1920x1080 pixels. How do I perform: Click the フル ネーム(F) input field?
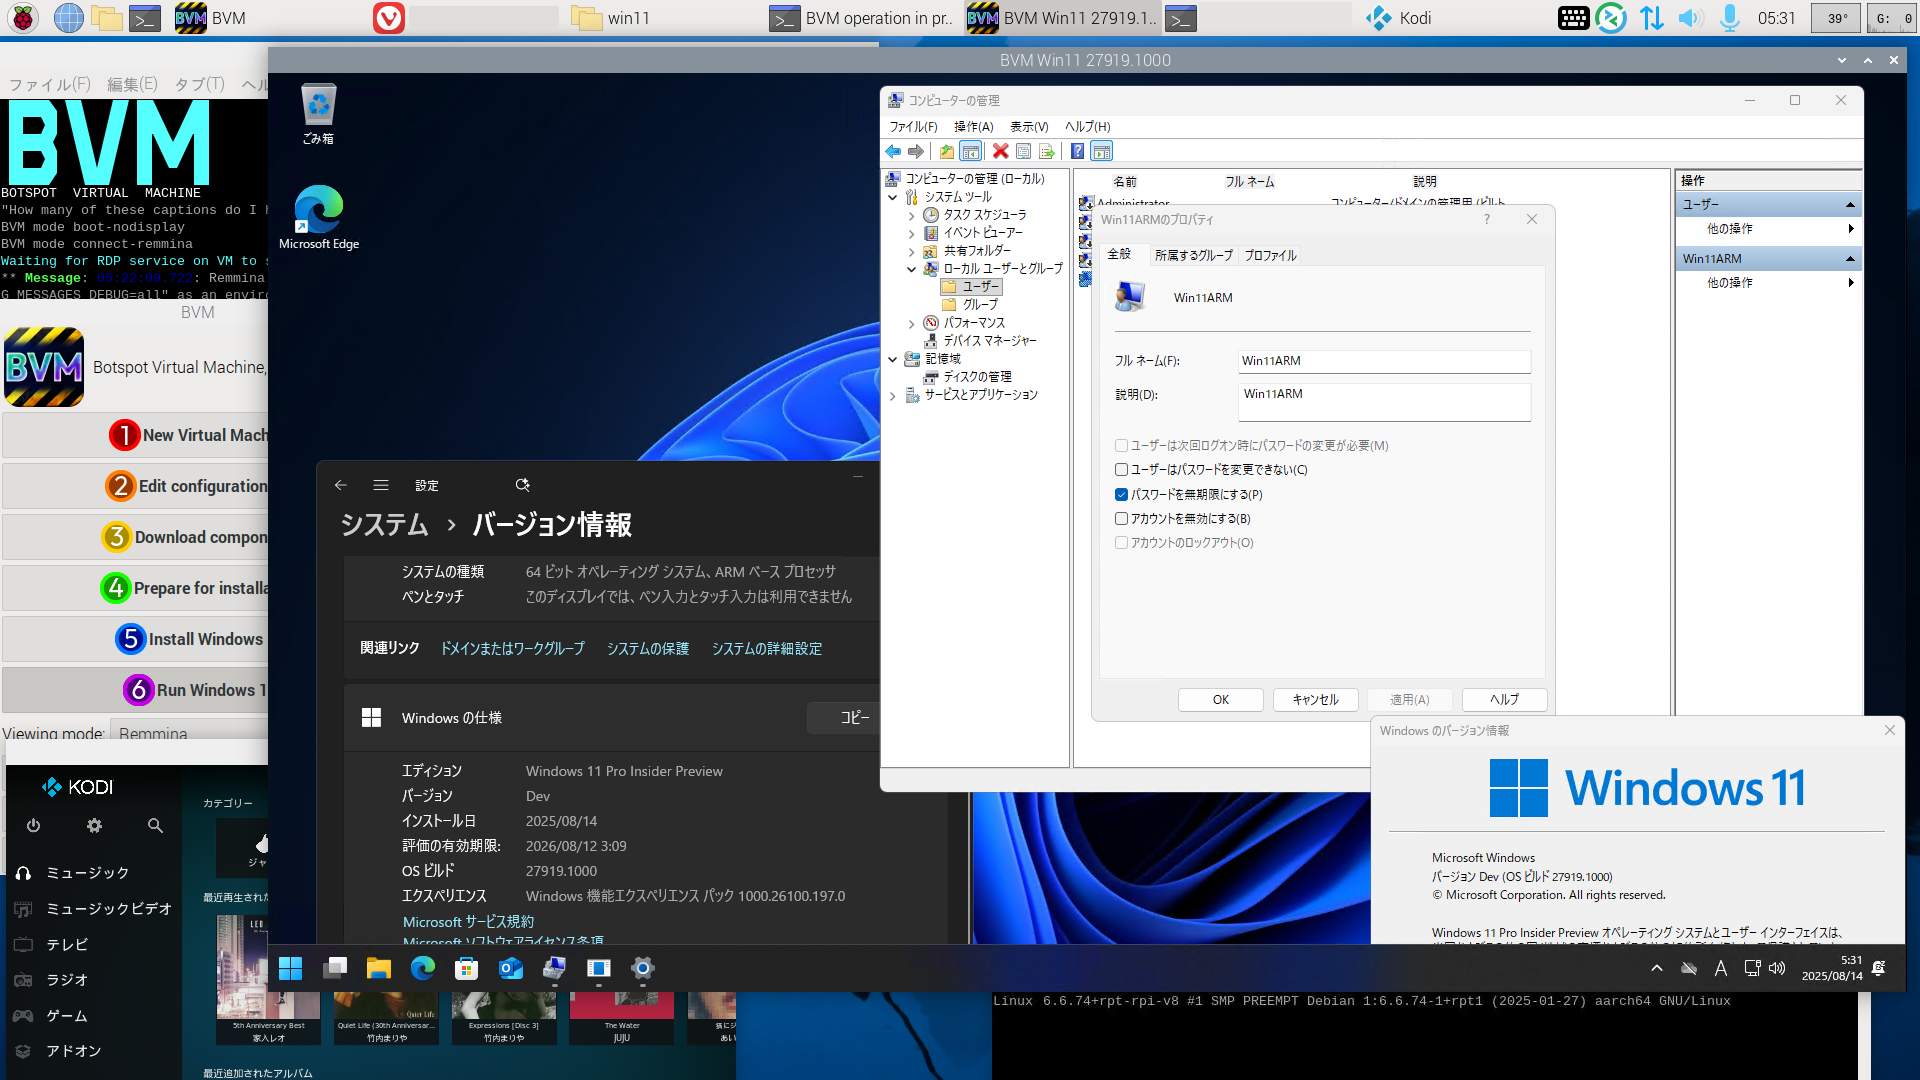[x=1384, y=361]
